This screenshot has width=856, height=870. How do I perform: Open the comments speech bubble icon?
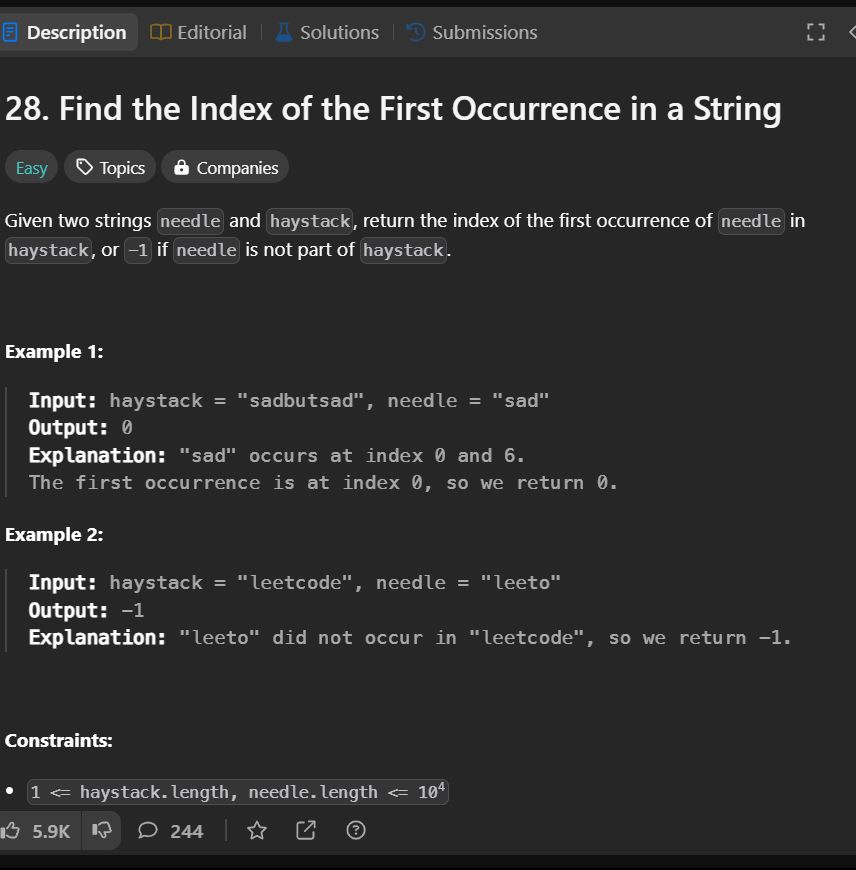tap(148, 831)
